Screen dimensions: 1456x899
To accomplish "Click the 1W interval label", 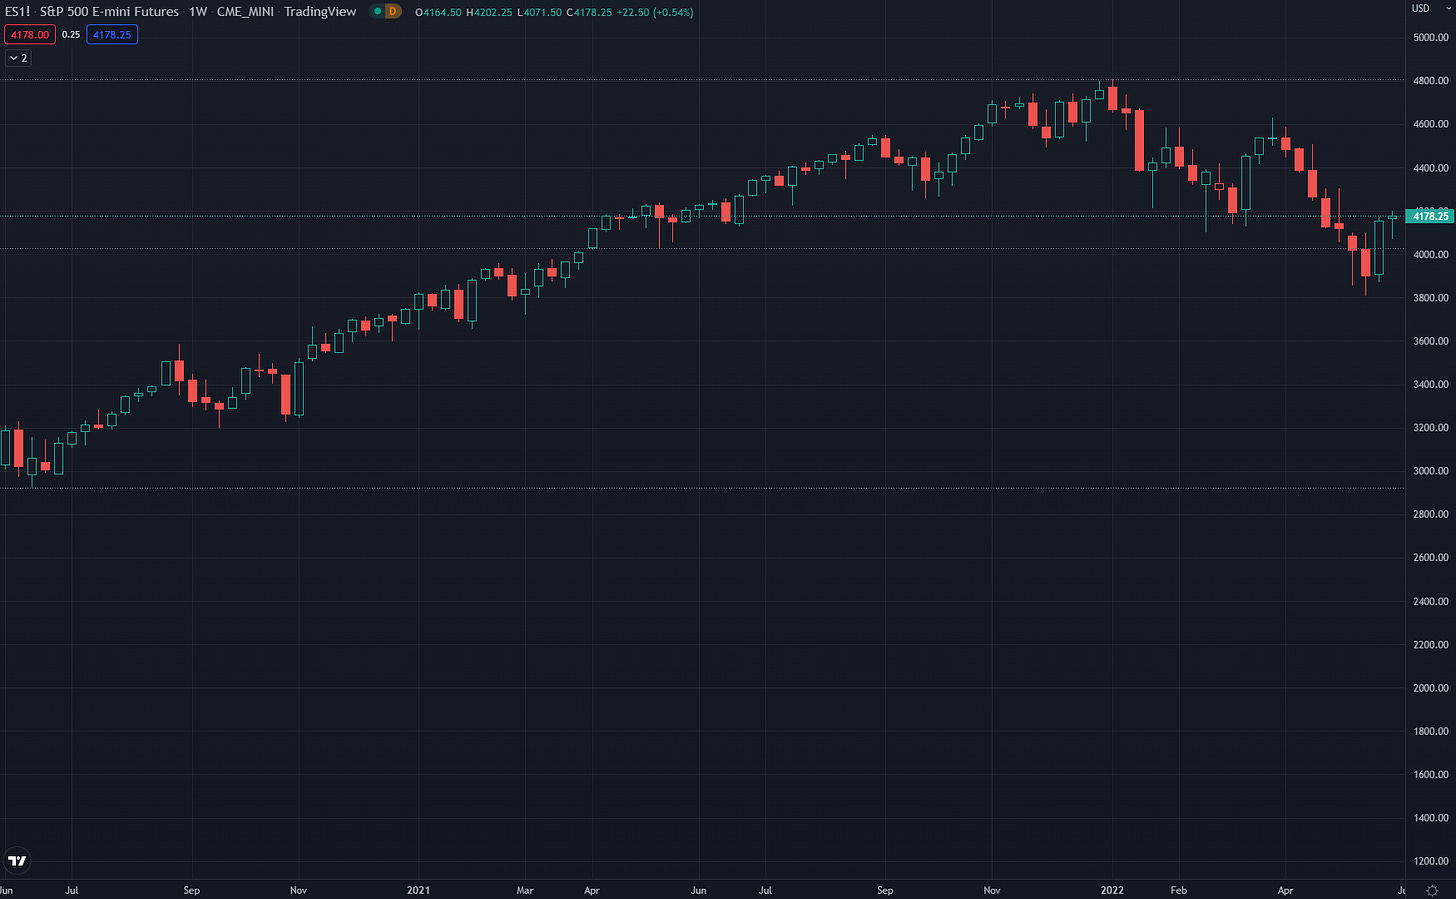I will point(198,12).
